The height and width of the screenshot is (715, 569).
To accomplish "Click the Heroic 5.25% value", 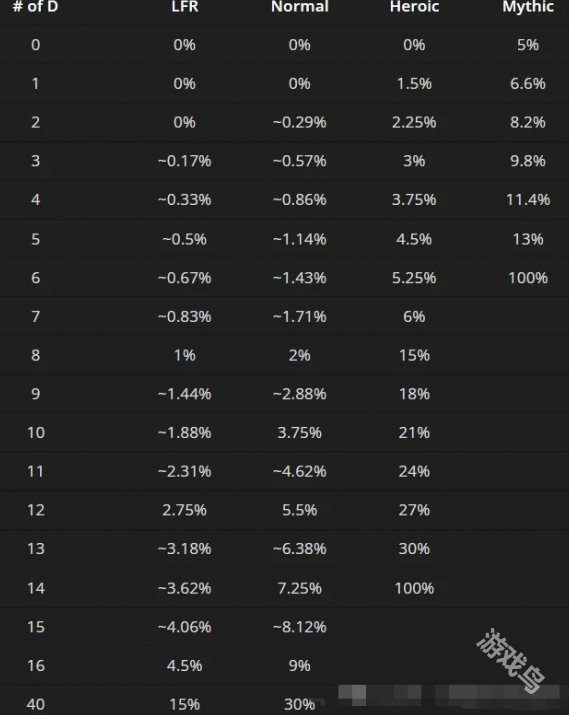I will point(414,278).
